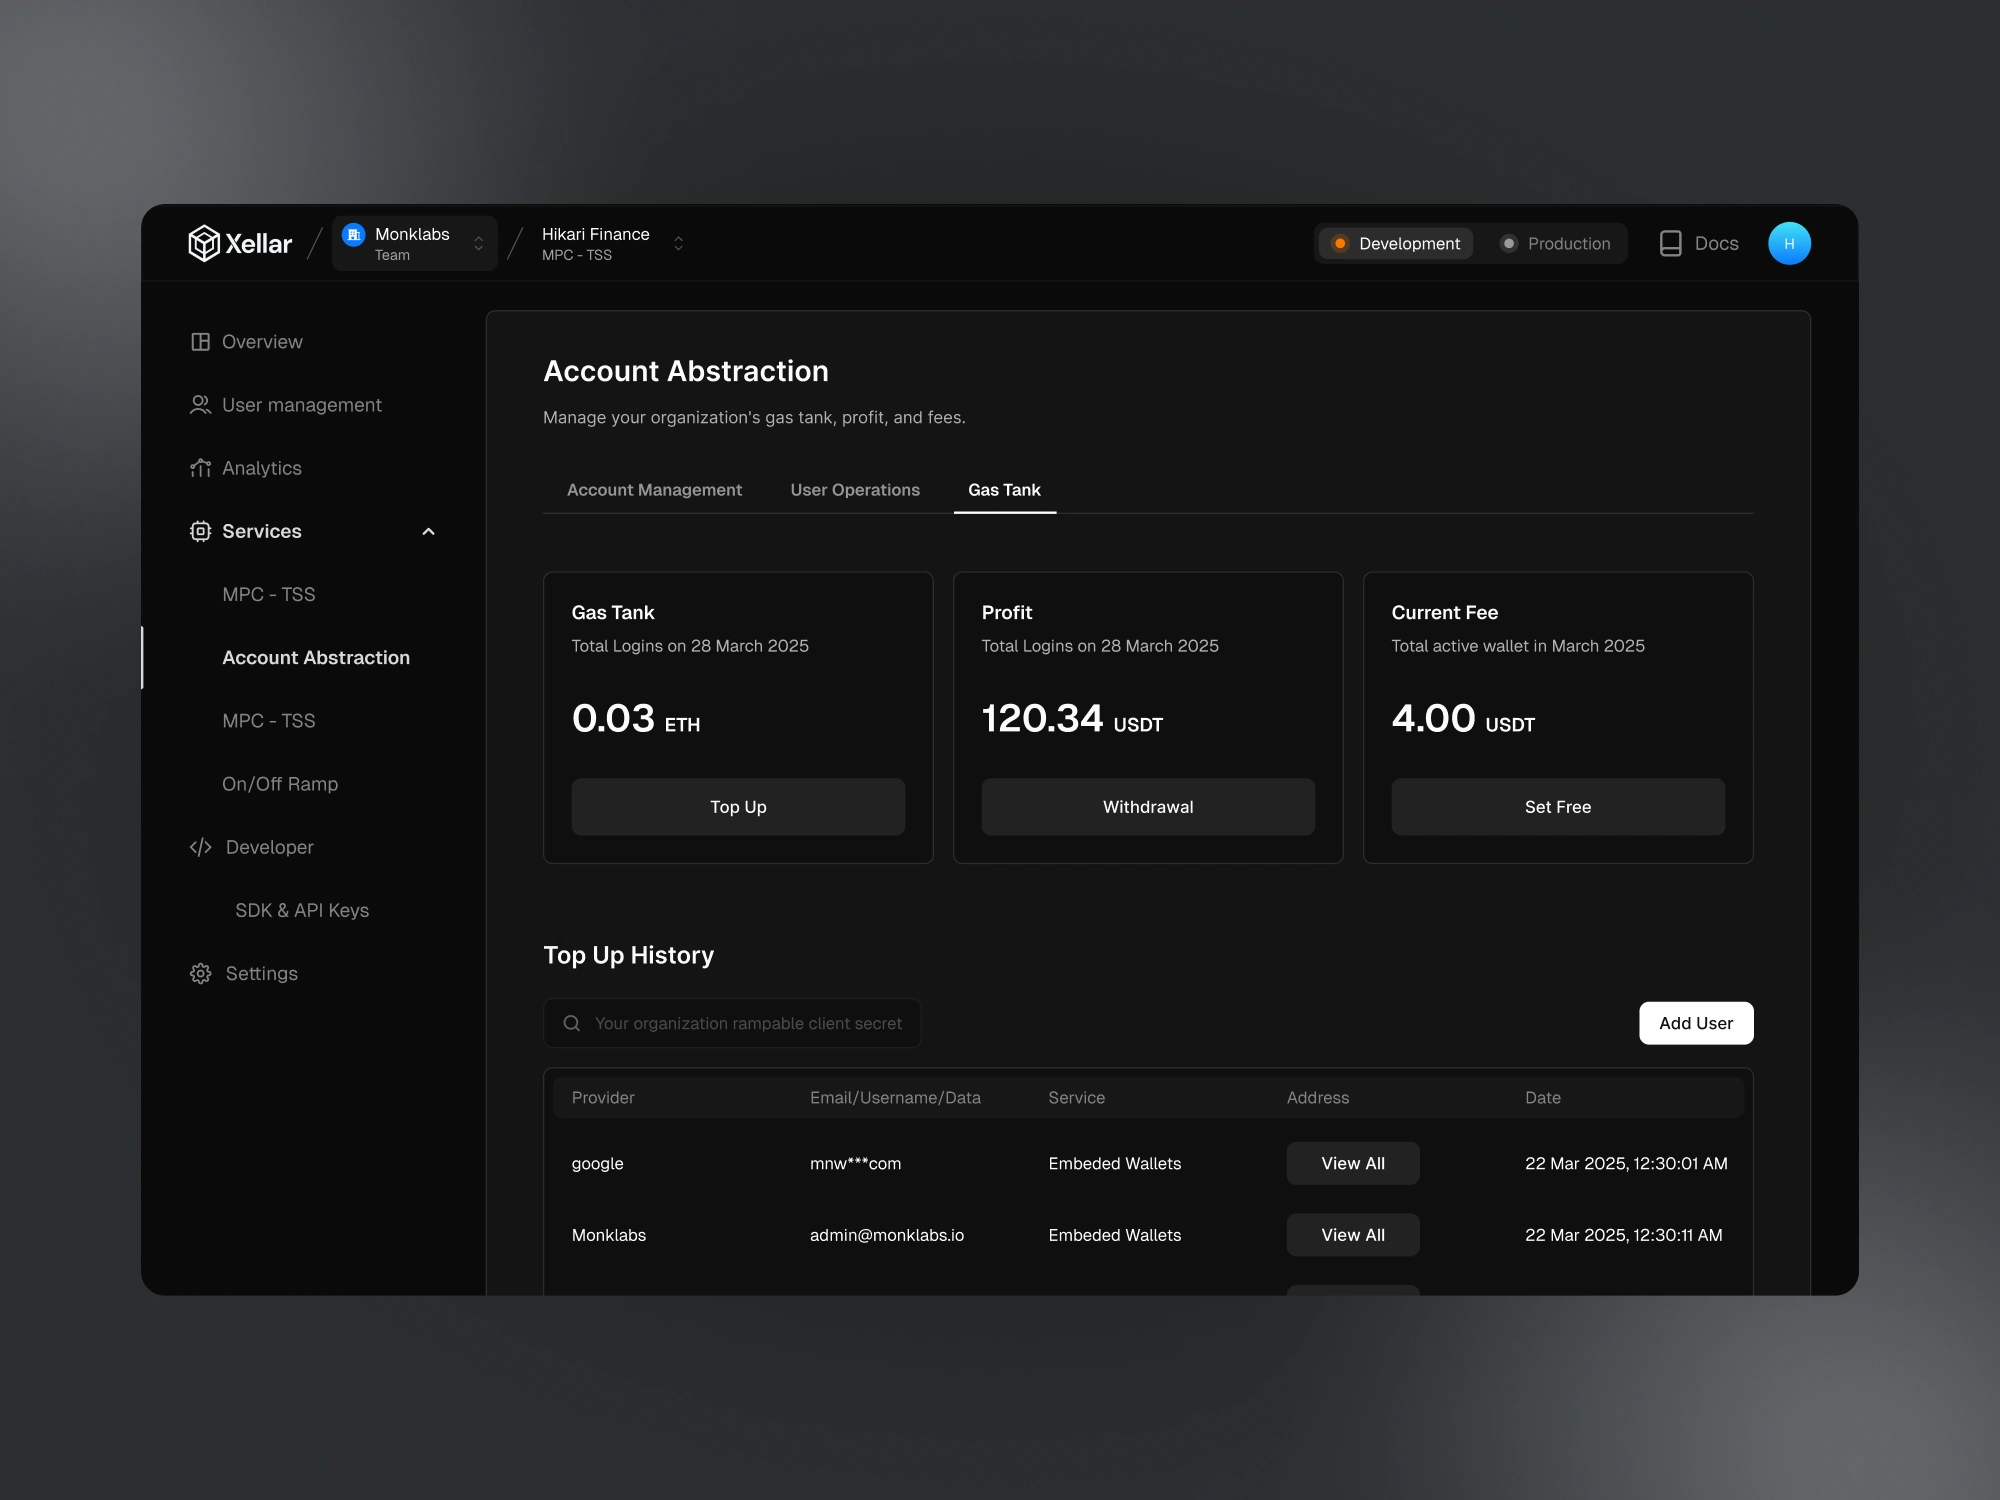Switch to the User Operations tab

coord(855,490)
